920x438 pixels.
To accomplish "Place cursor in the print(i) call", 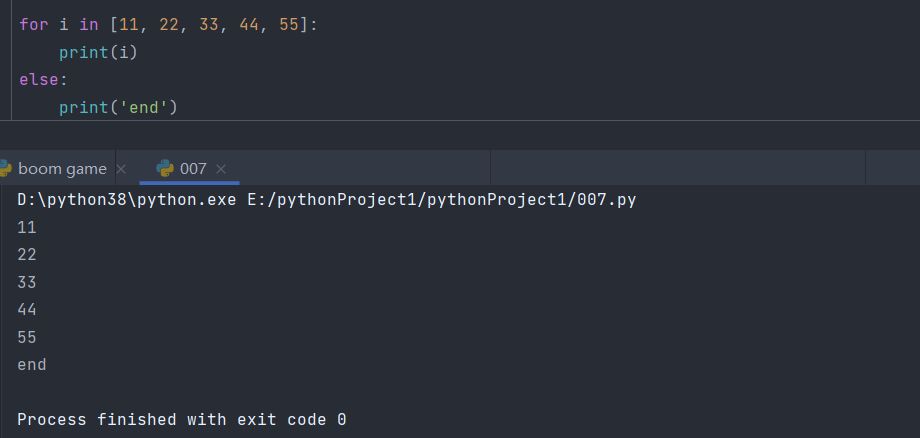I will click(x=97, y=52).
